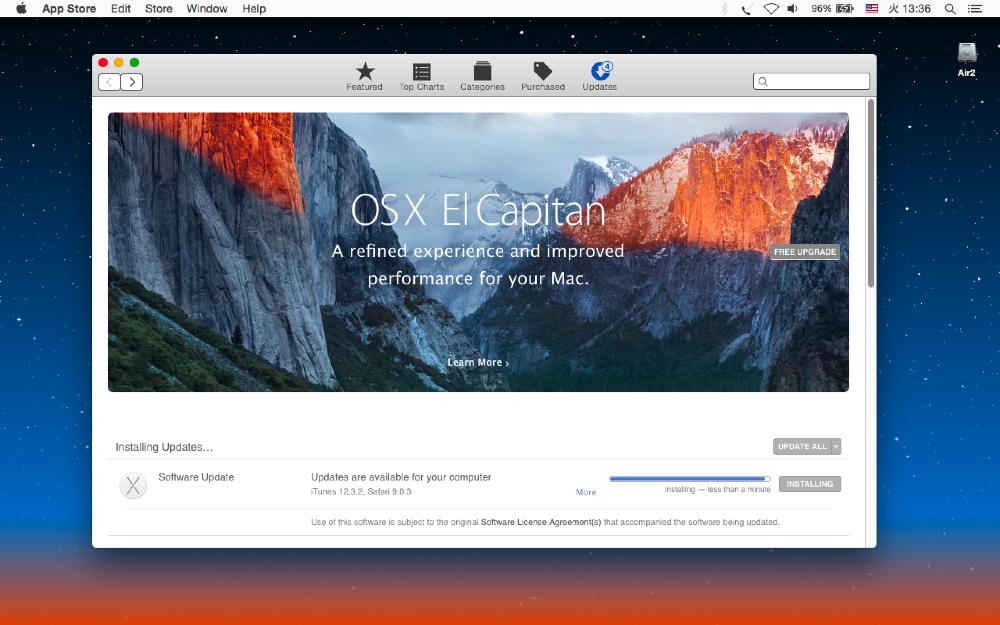1000x625 pixels.
Task: Click the 'Installing Updates...' heading
Action: pyautogui.click(x=164, y=447)
